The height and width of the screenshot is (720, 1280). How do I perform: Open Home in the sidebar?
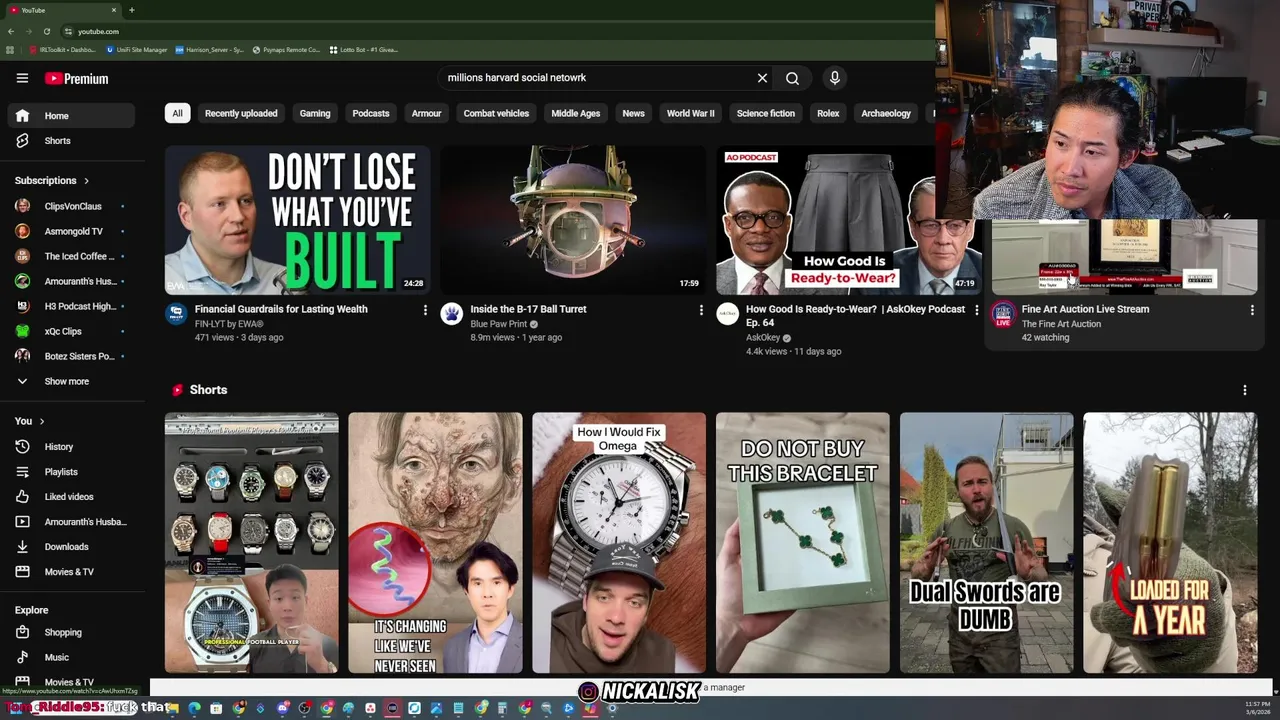click(x=71, y=116)
